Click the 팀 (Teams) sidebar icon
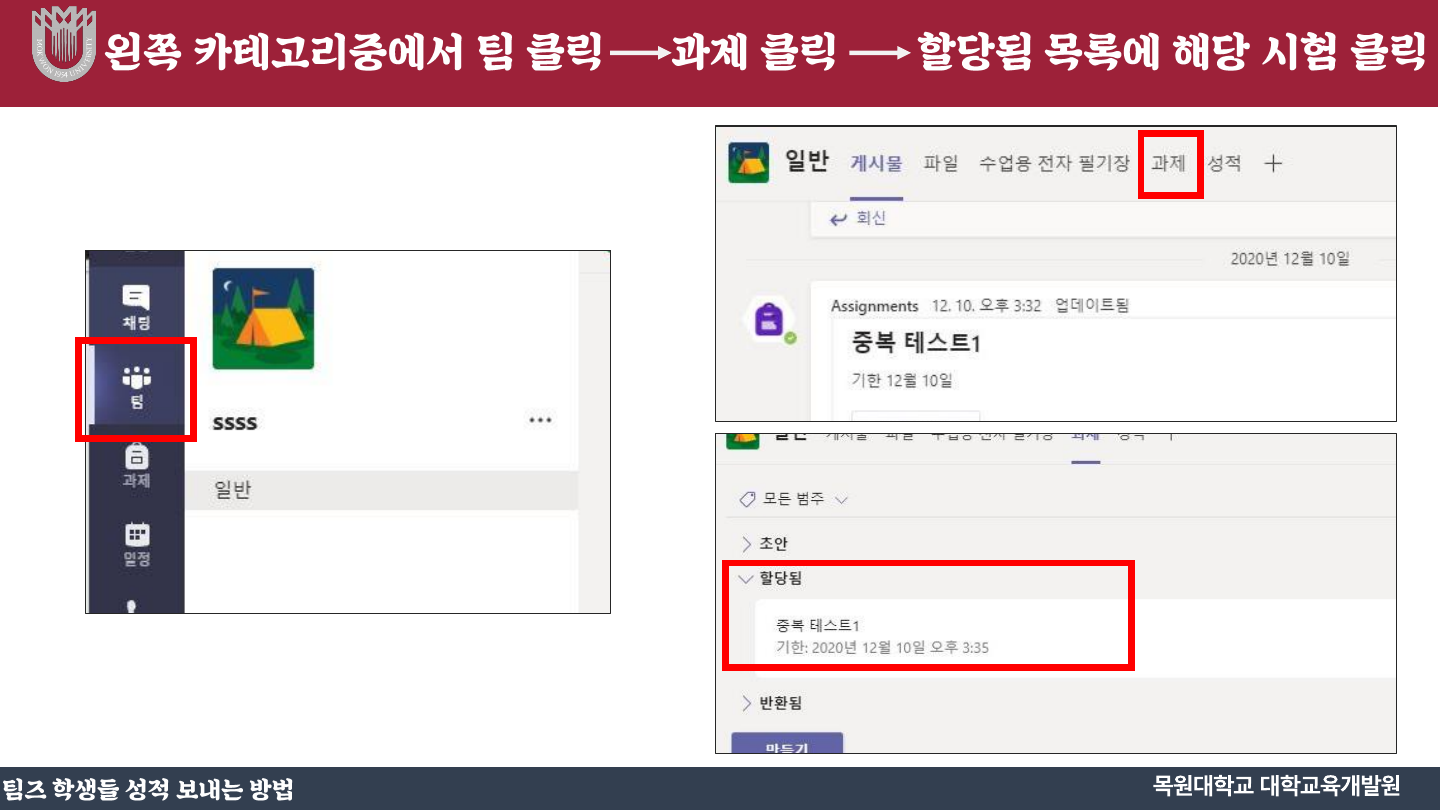Viewport: 1440px width, 810px height. [x=136, y=388]
